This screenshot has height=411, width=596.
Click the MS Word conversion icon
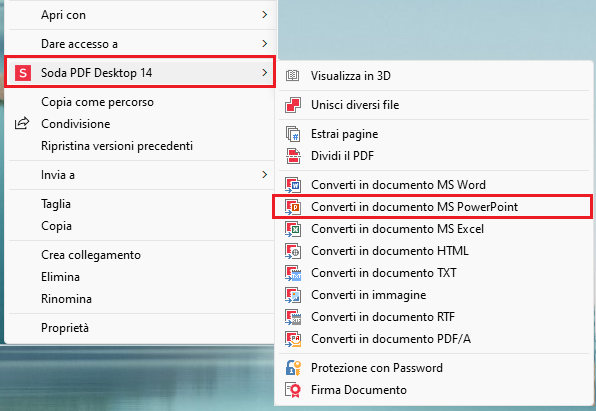tap(293, 185)
